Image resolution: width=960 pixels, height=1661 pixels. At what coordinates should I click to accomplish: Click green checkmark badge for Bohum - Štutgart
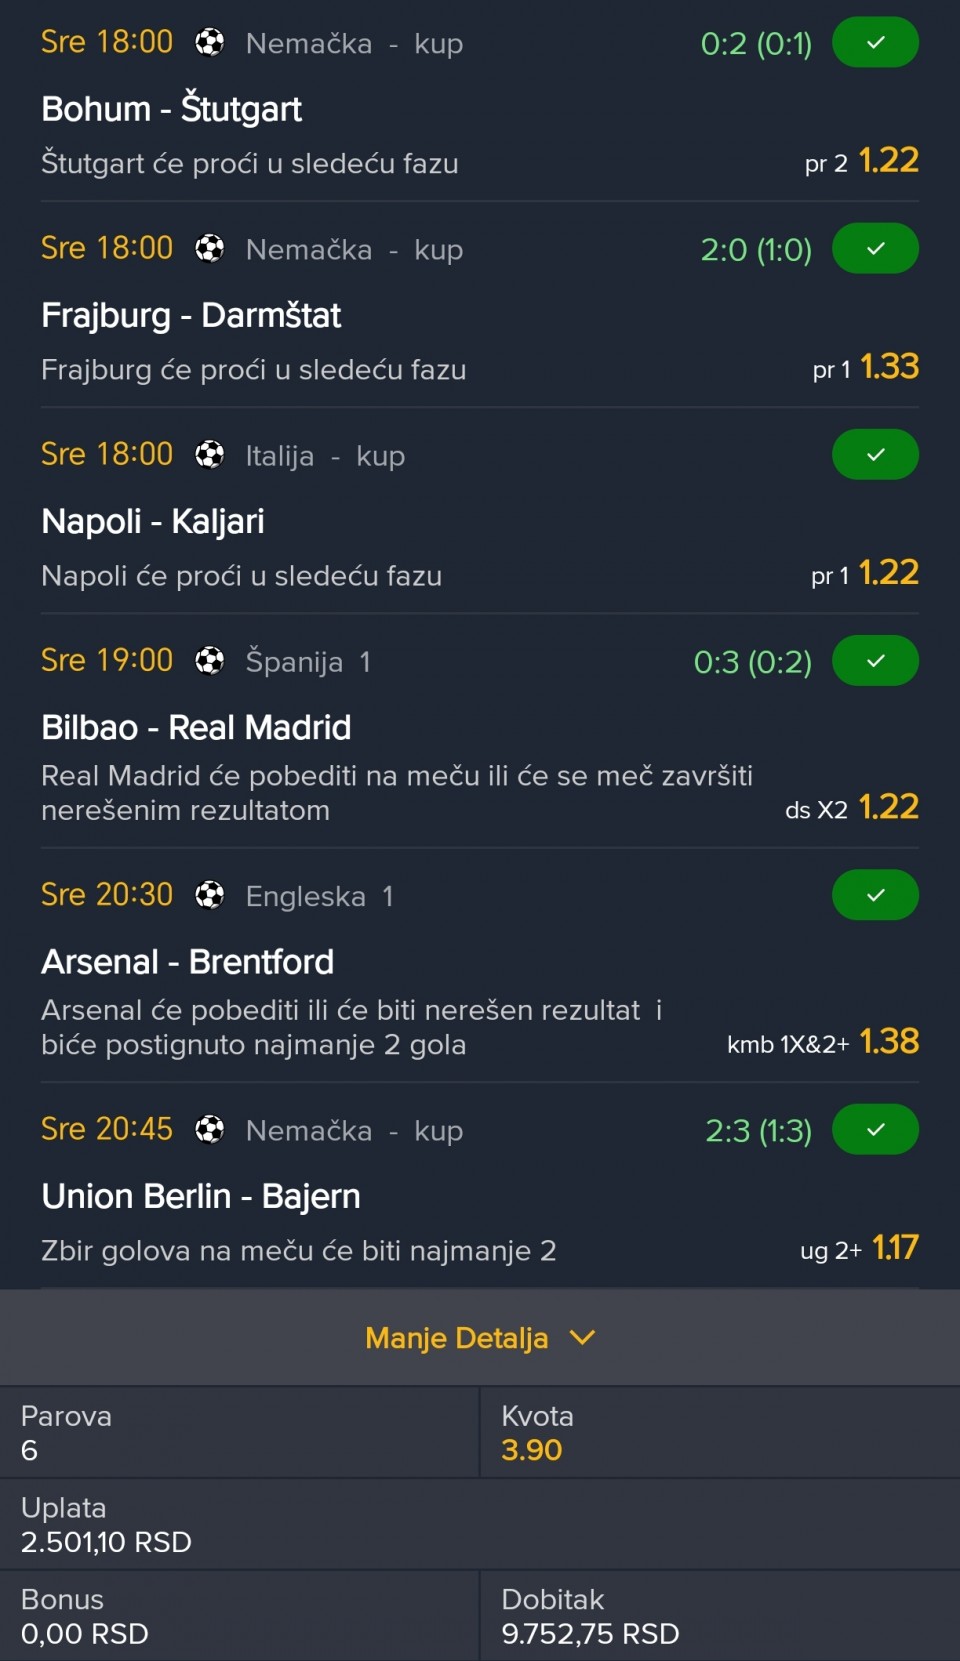point(875,43)
